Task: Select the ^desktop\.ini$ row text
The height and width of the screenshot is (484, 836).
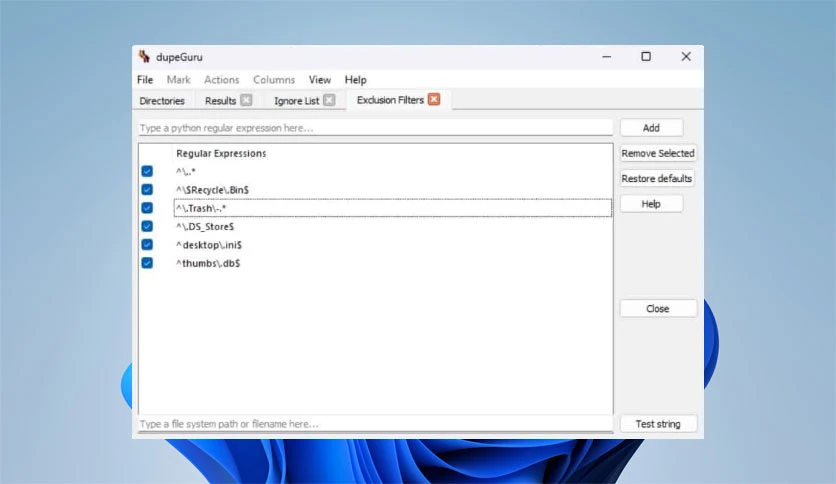Action: point(209,245)
